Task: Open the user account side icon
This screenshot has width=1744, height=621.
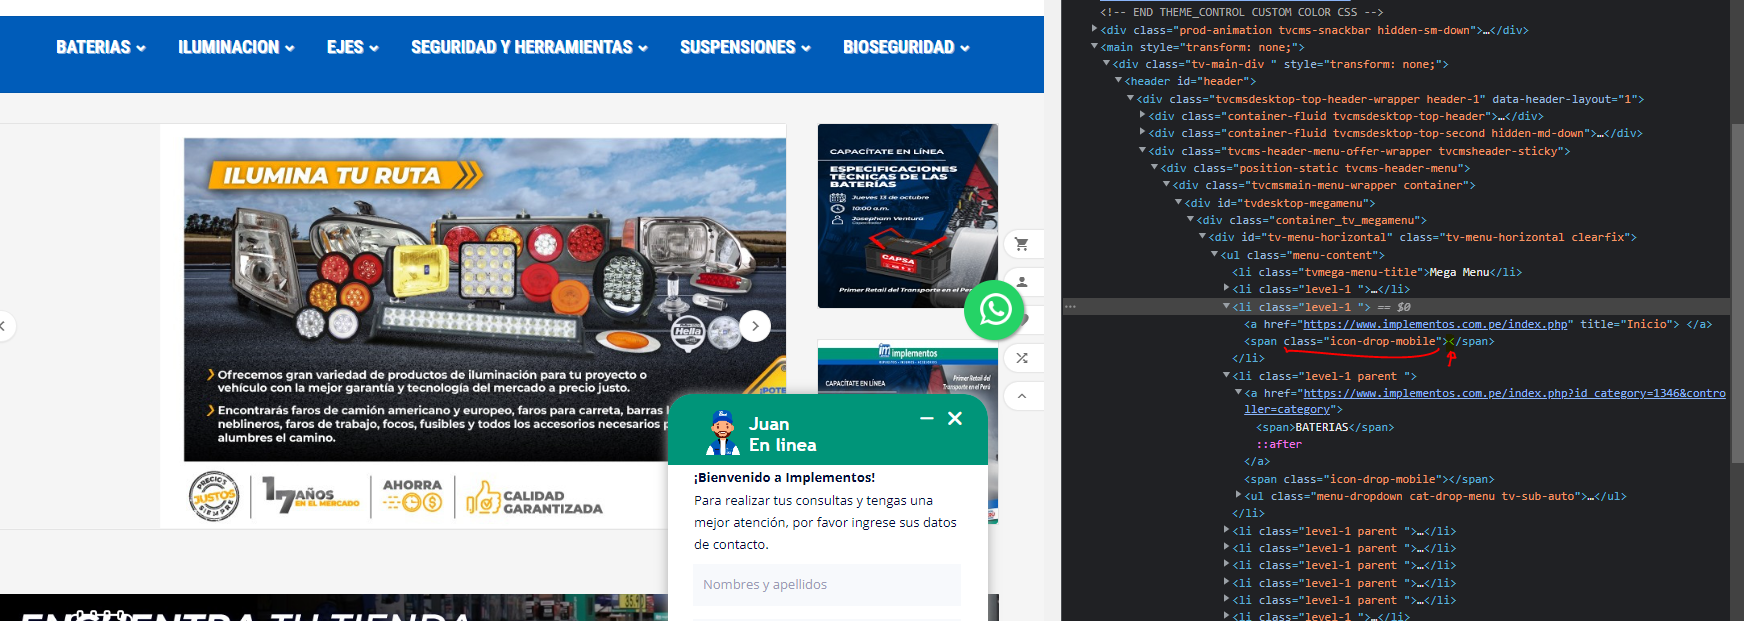Action: click(x=1022, y=281)
